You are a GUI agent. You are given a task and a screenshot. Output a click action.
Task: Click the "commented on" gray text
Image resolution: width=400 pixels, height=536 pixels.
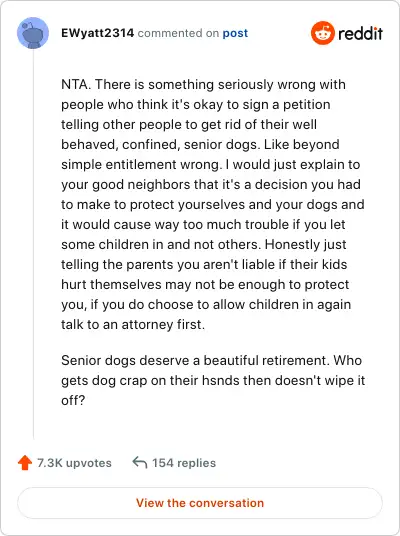click(x=178, y=33)
